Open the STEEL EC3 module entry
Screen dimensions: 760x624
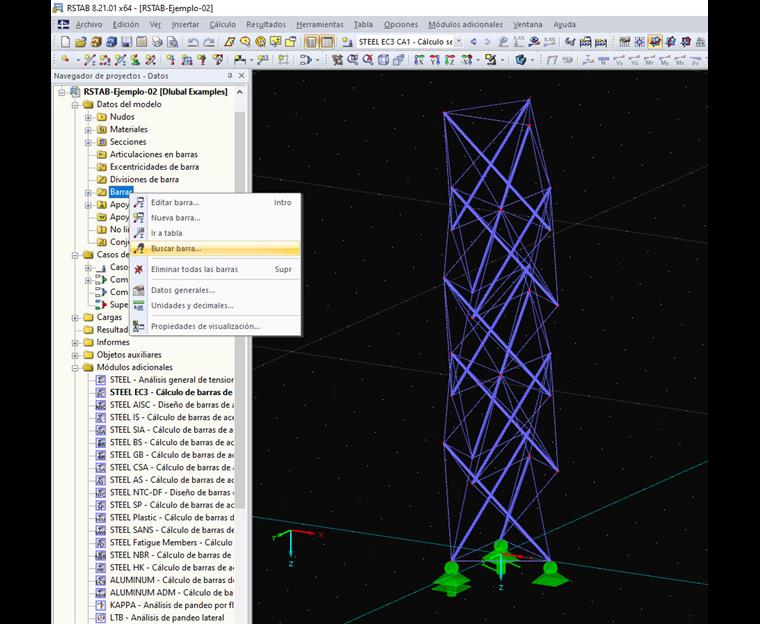click(x=171, y=392)
